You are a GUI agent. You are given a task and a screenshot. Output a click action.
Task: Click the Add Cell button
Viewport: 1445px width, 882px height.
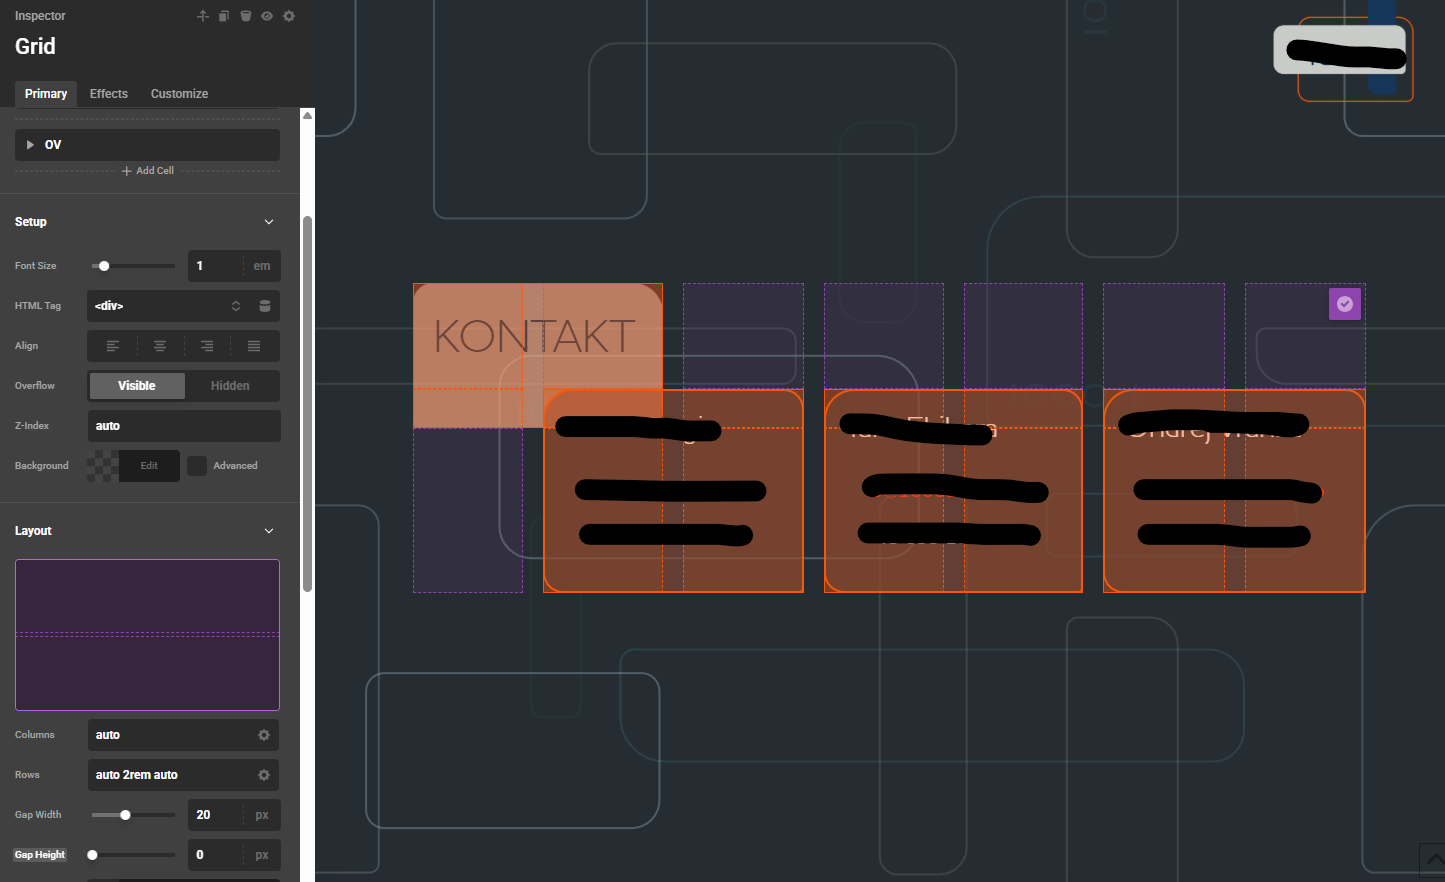tap(148, 171)
